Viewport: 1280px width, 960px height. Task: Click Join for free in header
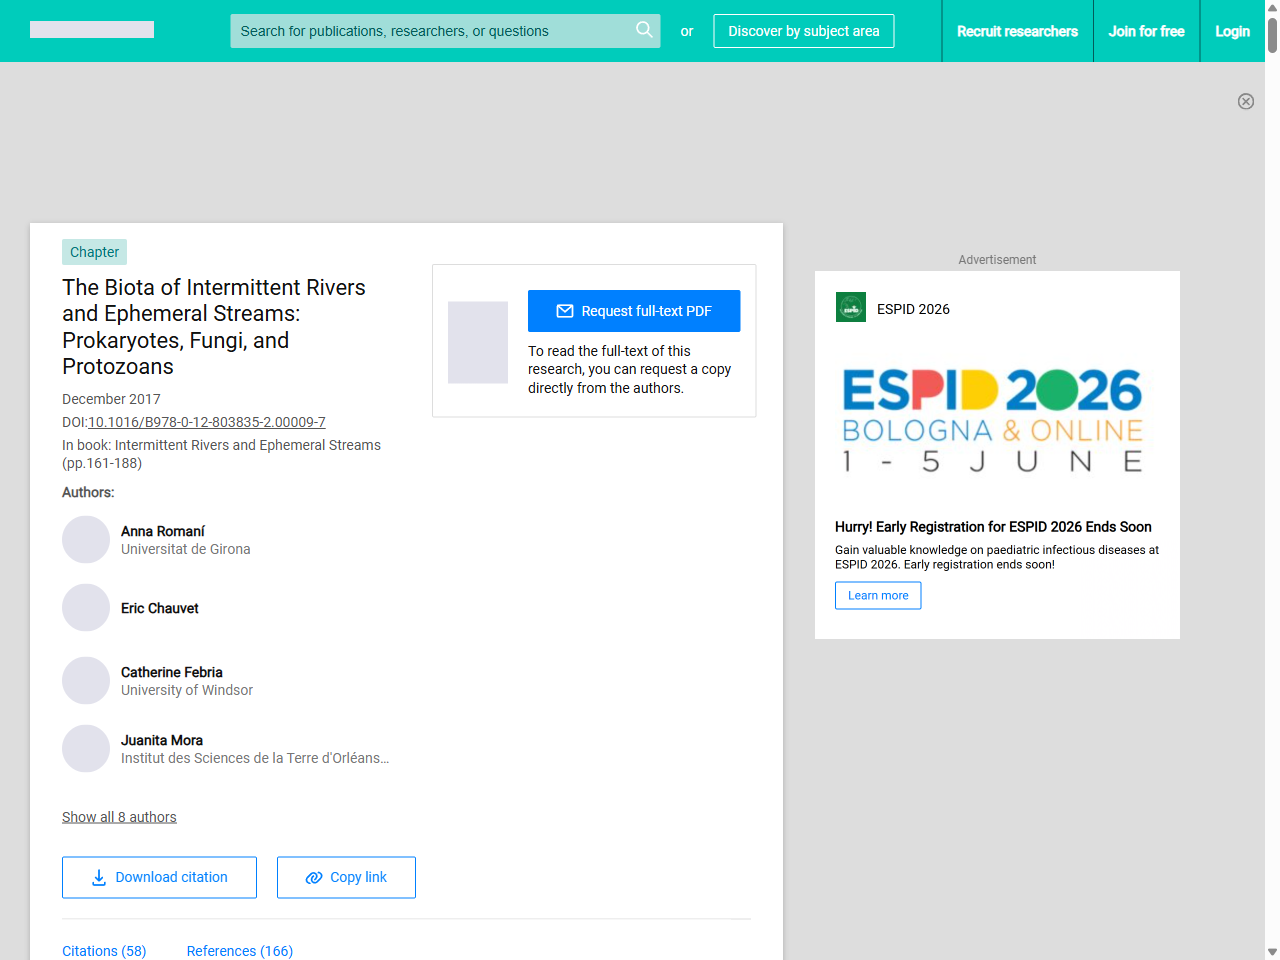click(1146, 31)
